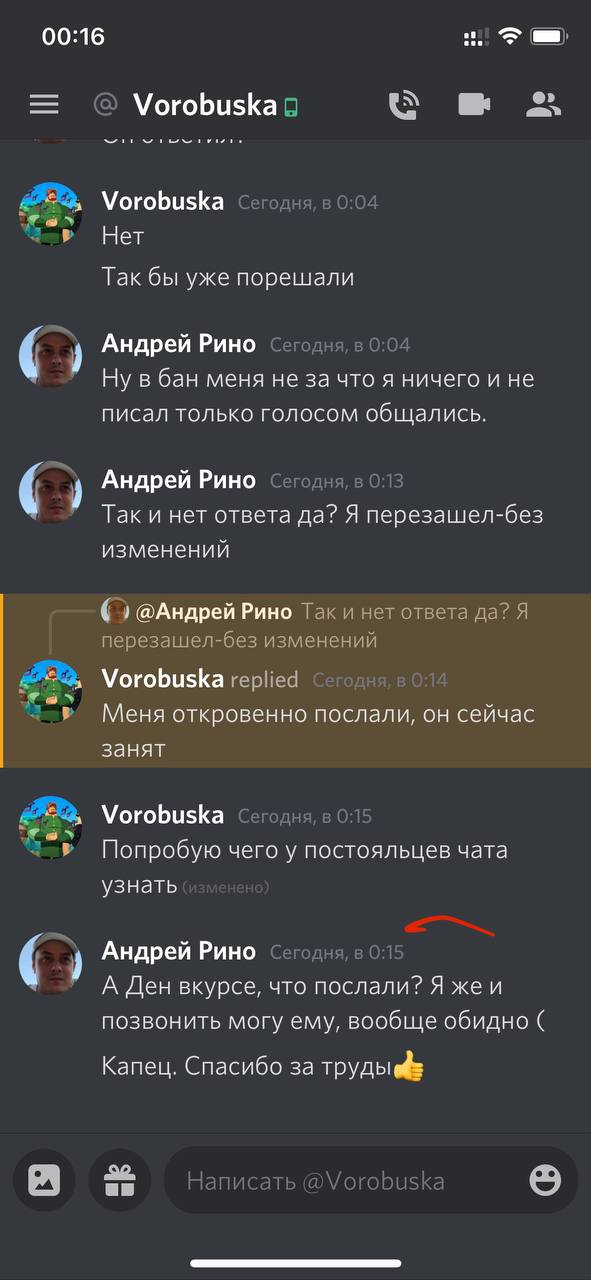Open the gift Nitro button

[x=119, y=1181]
